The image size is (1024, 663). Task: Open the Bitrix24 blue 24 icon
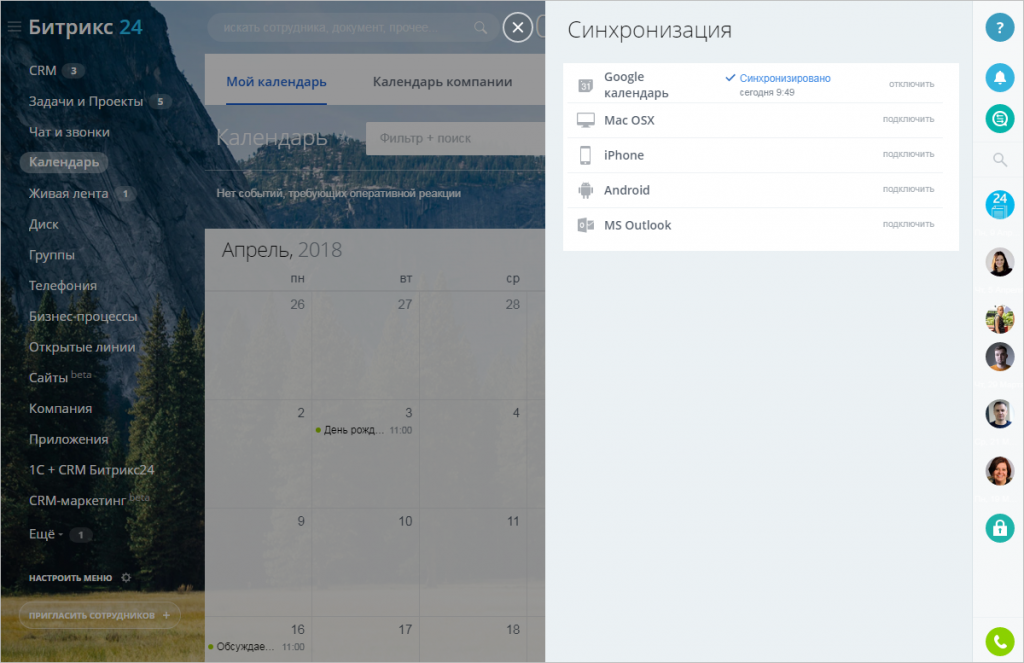(x=999, y=204)
